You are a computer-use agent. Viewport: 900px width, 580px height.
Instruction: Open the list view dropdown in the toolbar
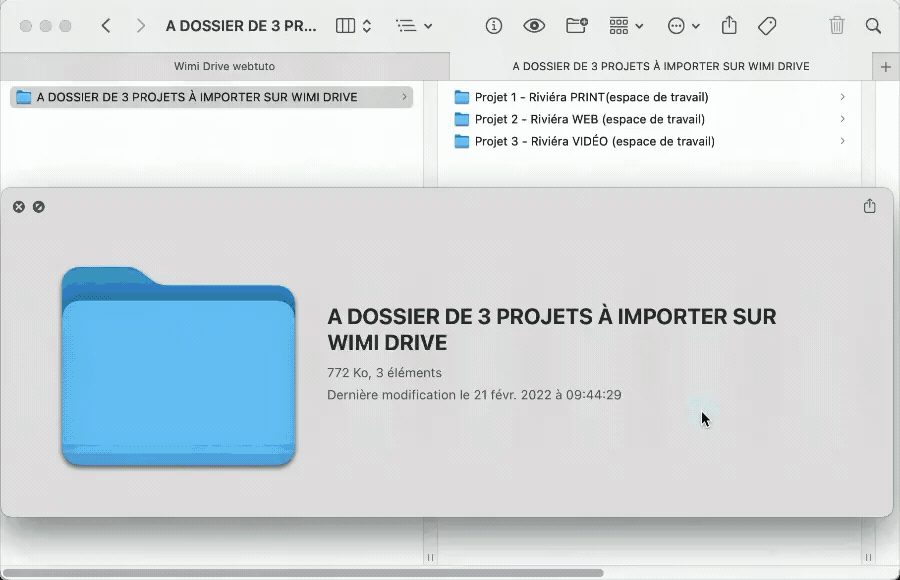tap(415, 25)
